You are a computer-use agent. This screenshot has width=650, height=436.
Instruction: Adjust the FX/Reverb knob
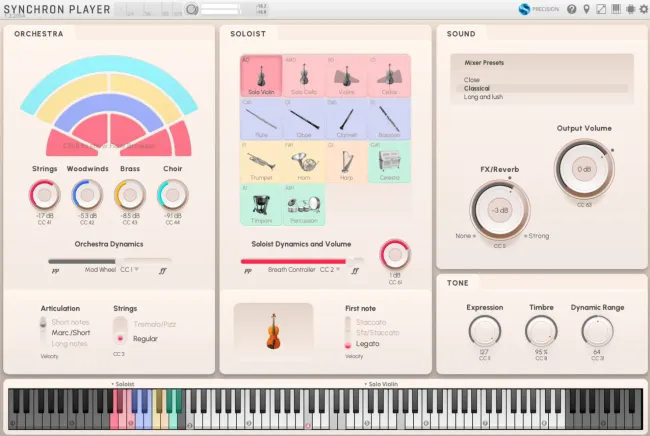[x=500, y=210]
